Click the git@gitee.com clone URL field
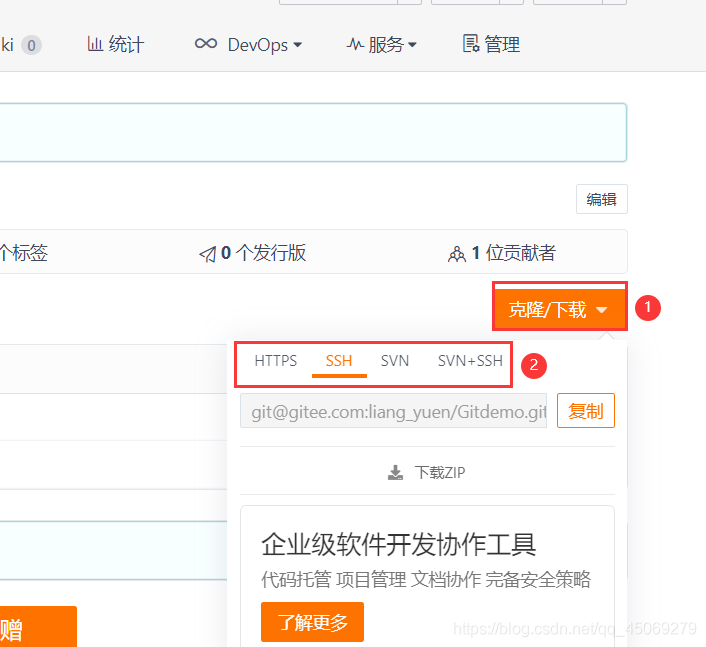 coord(393,411)
